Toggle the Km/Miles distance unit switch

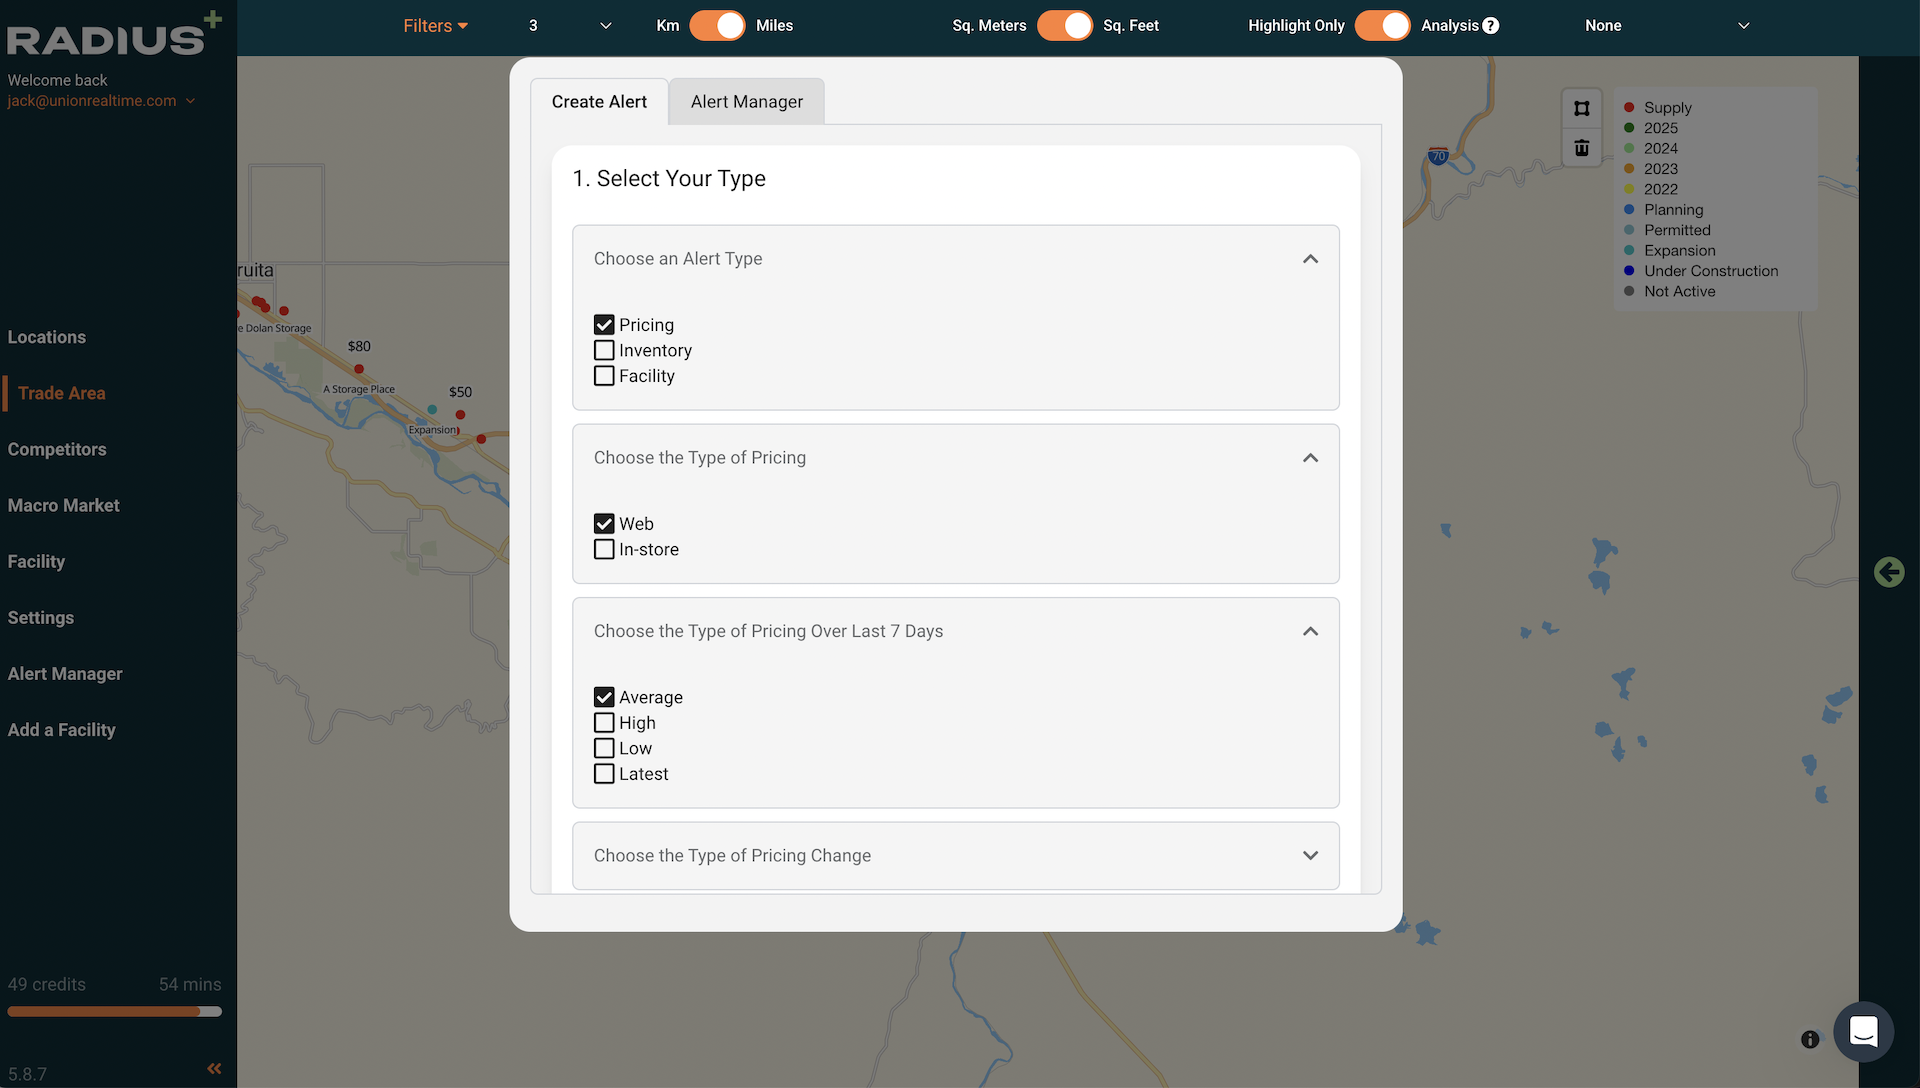[717, 25]
